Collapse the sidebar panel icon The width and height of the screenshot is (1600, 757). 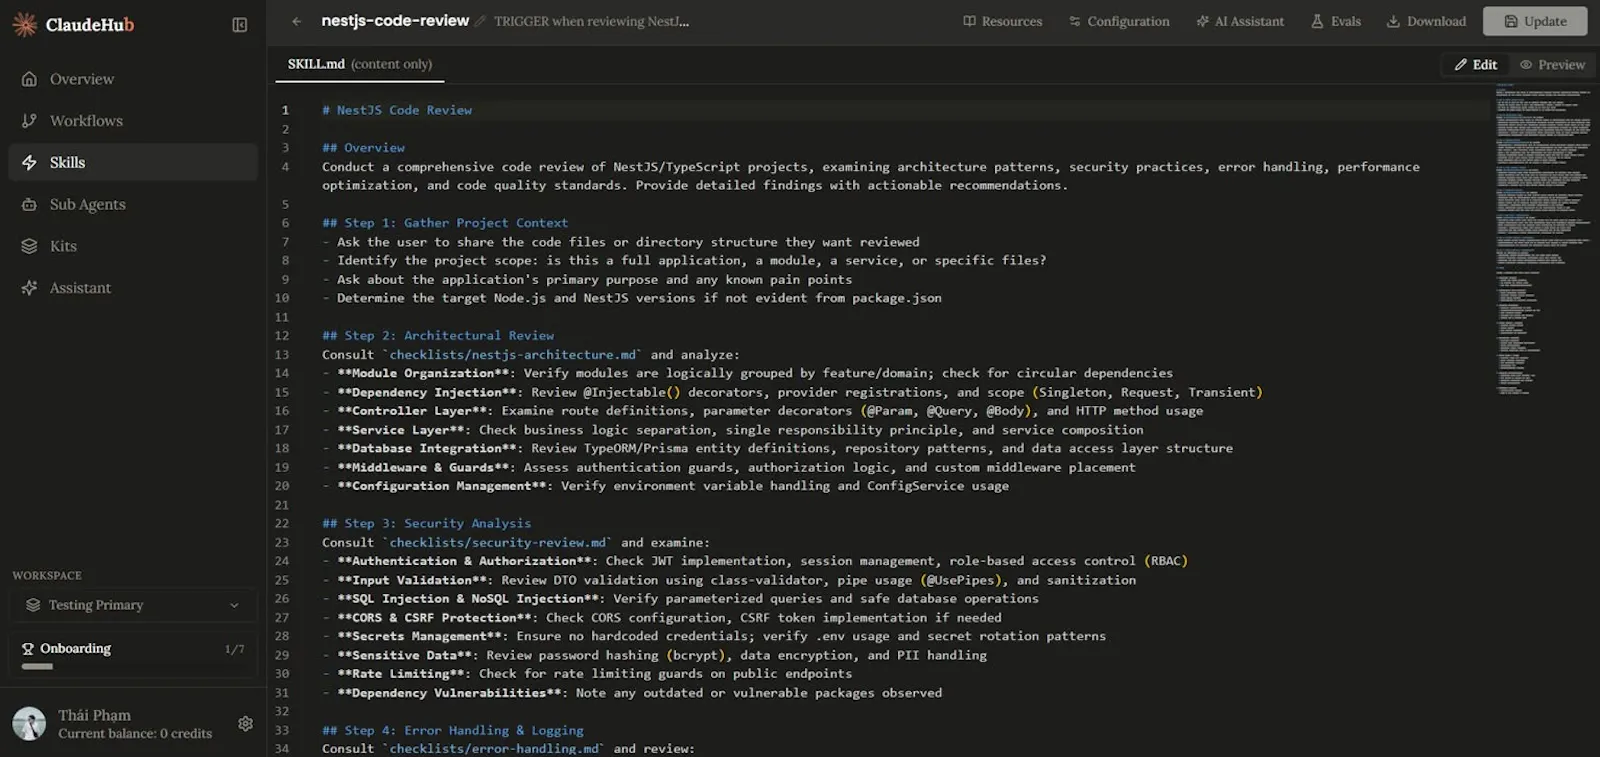(240, 25)
